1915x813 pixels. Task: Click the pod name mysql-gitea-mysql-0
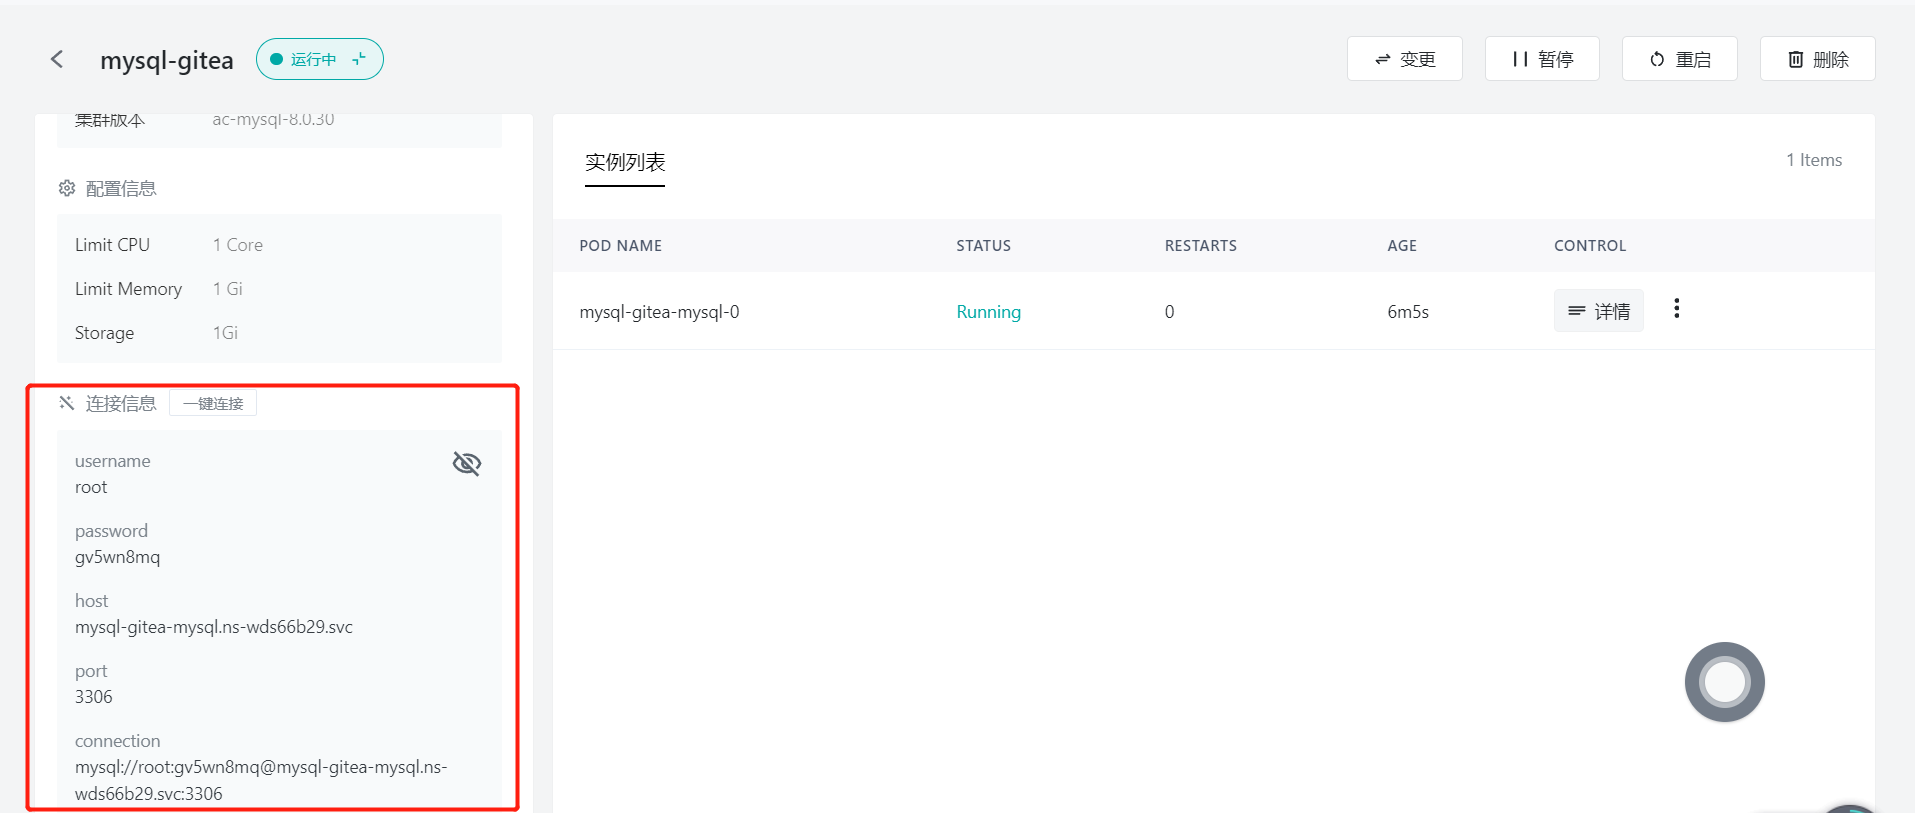pyautogui.click(x=659, y=312)
